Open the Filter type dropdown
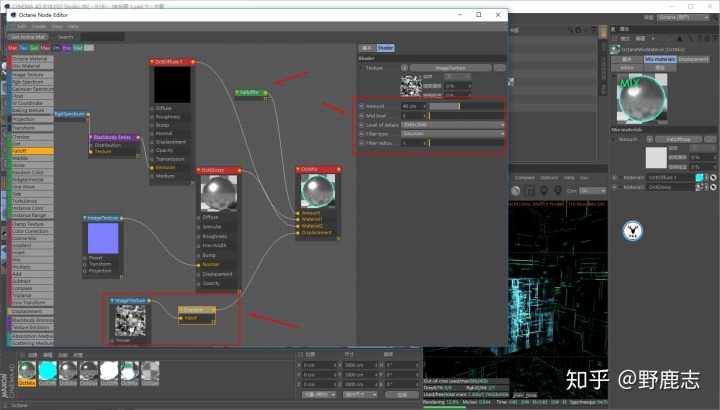This screenshot has height=410, width=720. pos(453,134)
